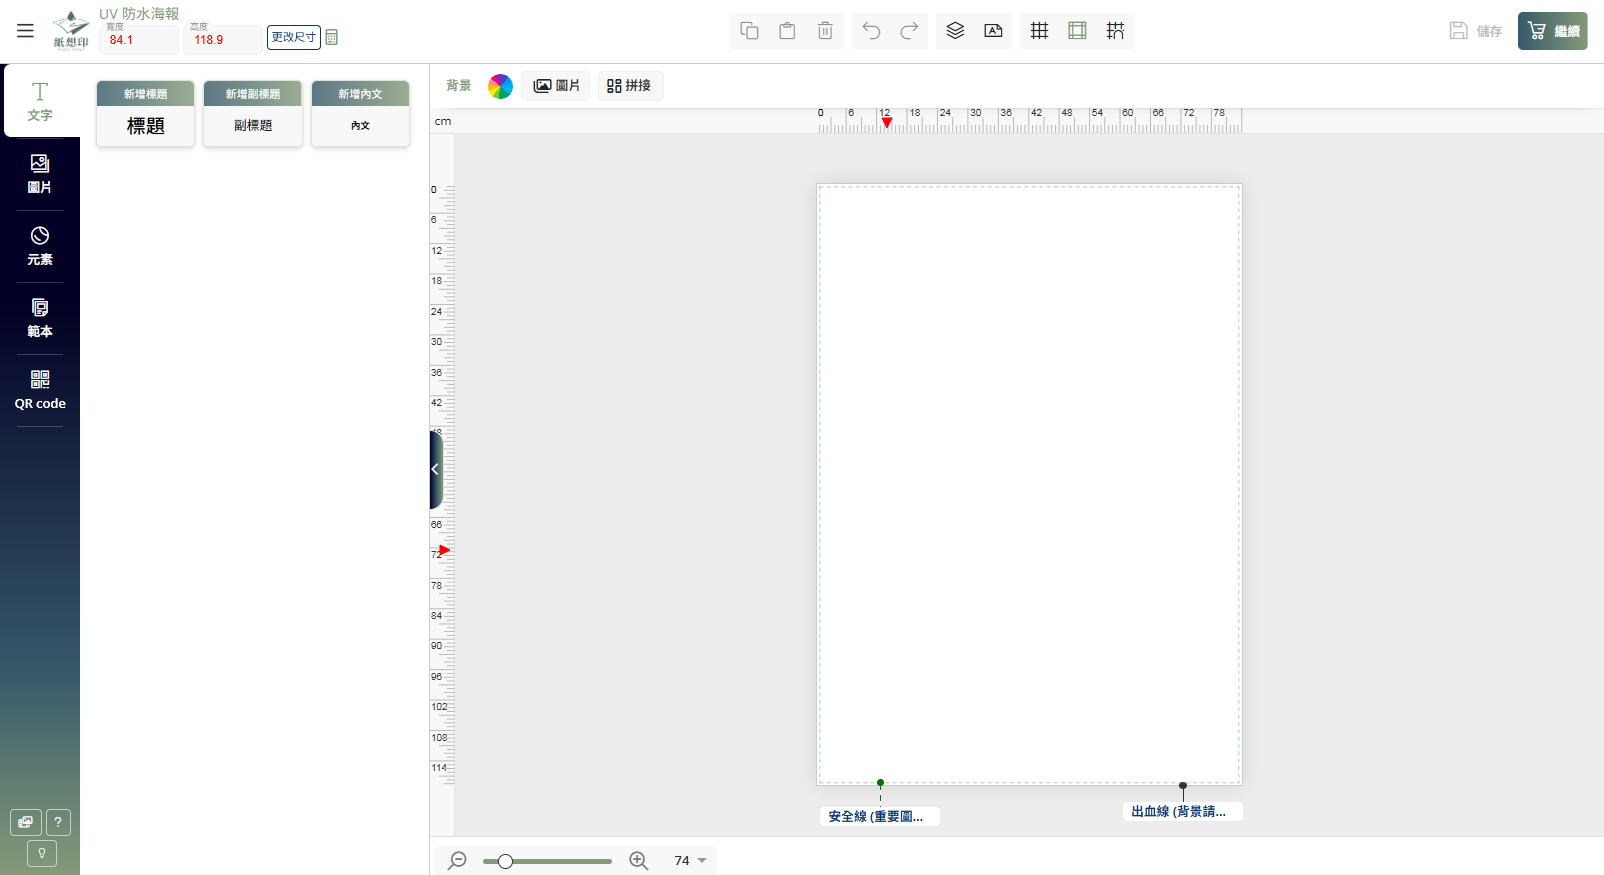Click the UV 防水海報 product title
The width and height of the screenshot is (1604, 875).
(x=139, y=14)
